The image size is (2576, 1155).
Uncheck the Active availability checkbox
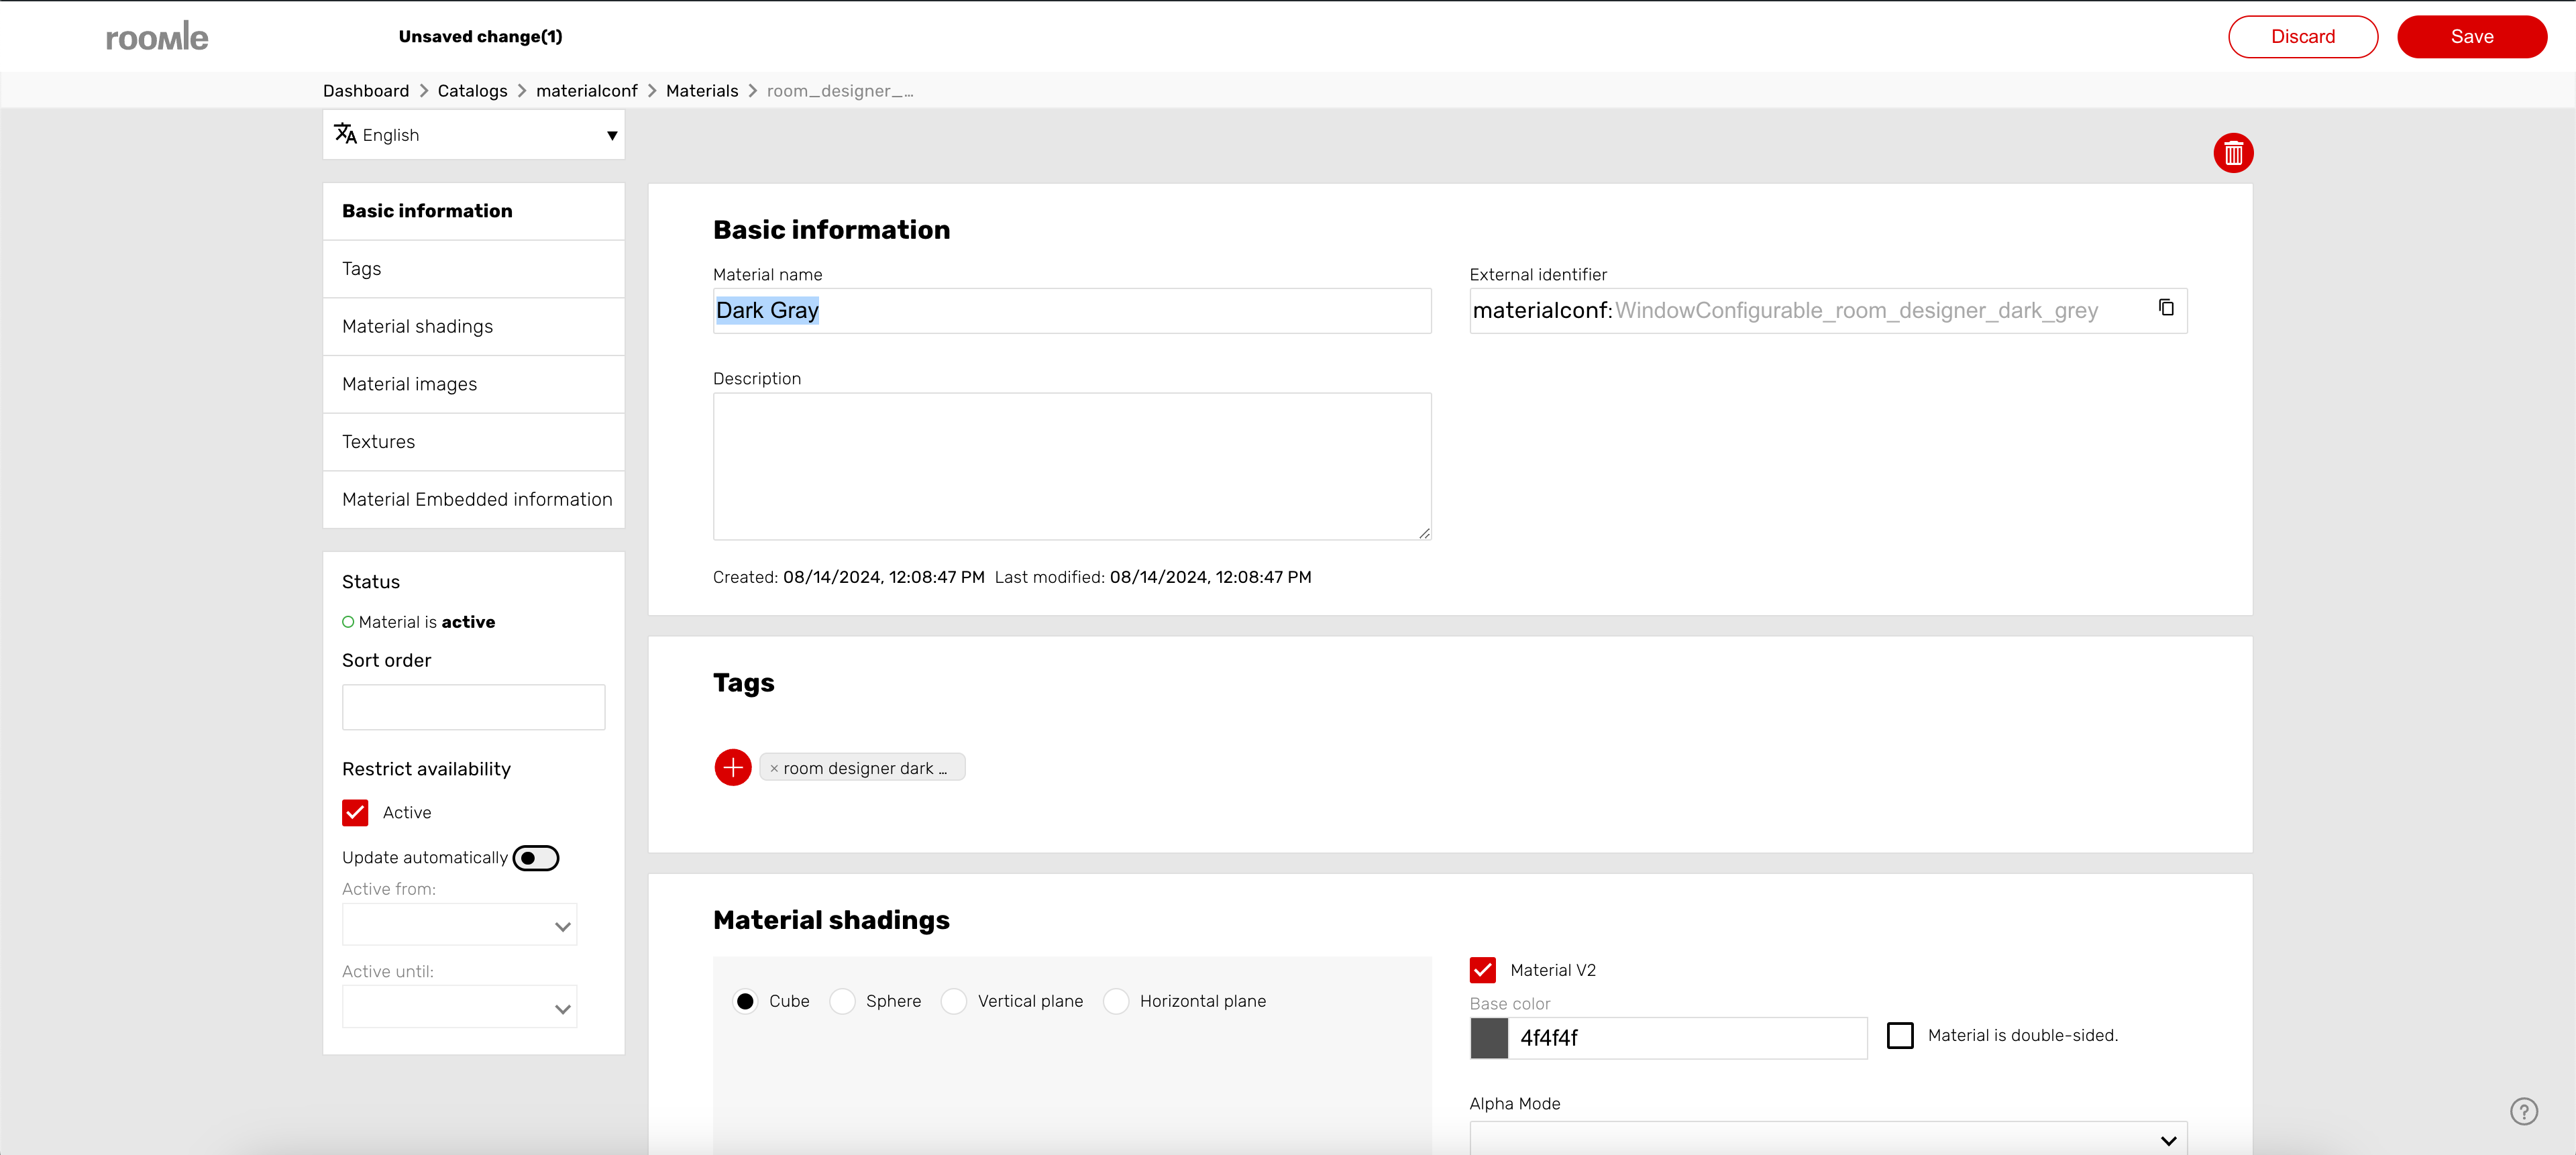355,812
